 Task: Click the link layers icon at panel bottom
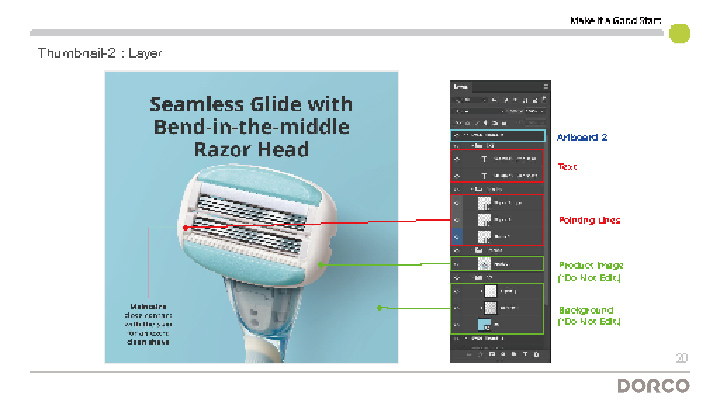(469, 354)
